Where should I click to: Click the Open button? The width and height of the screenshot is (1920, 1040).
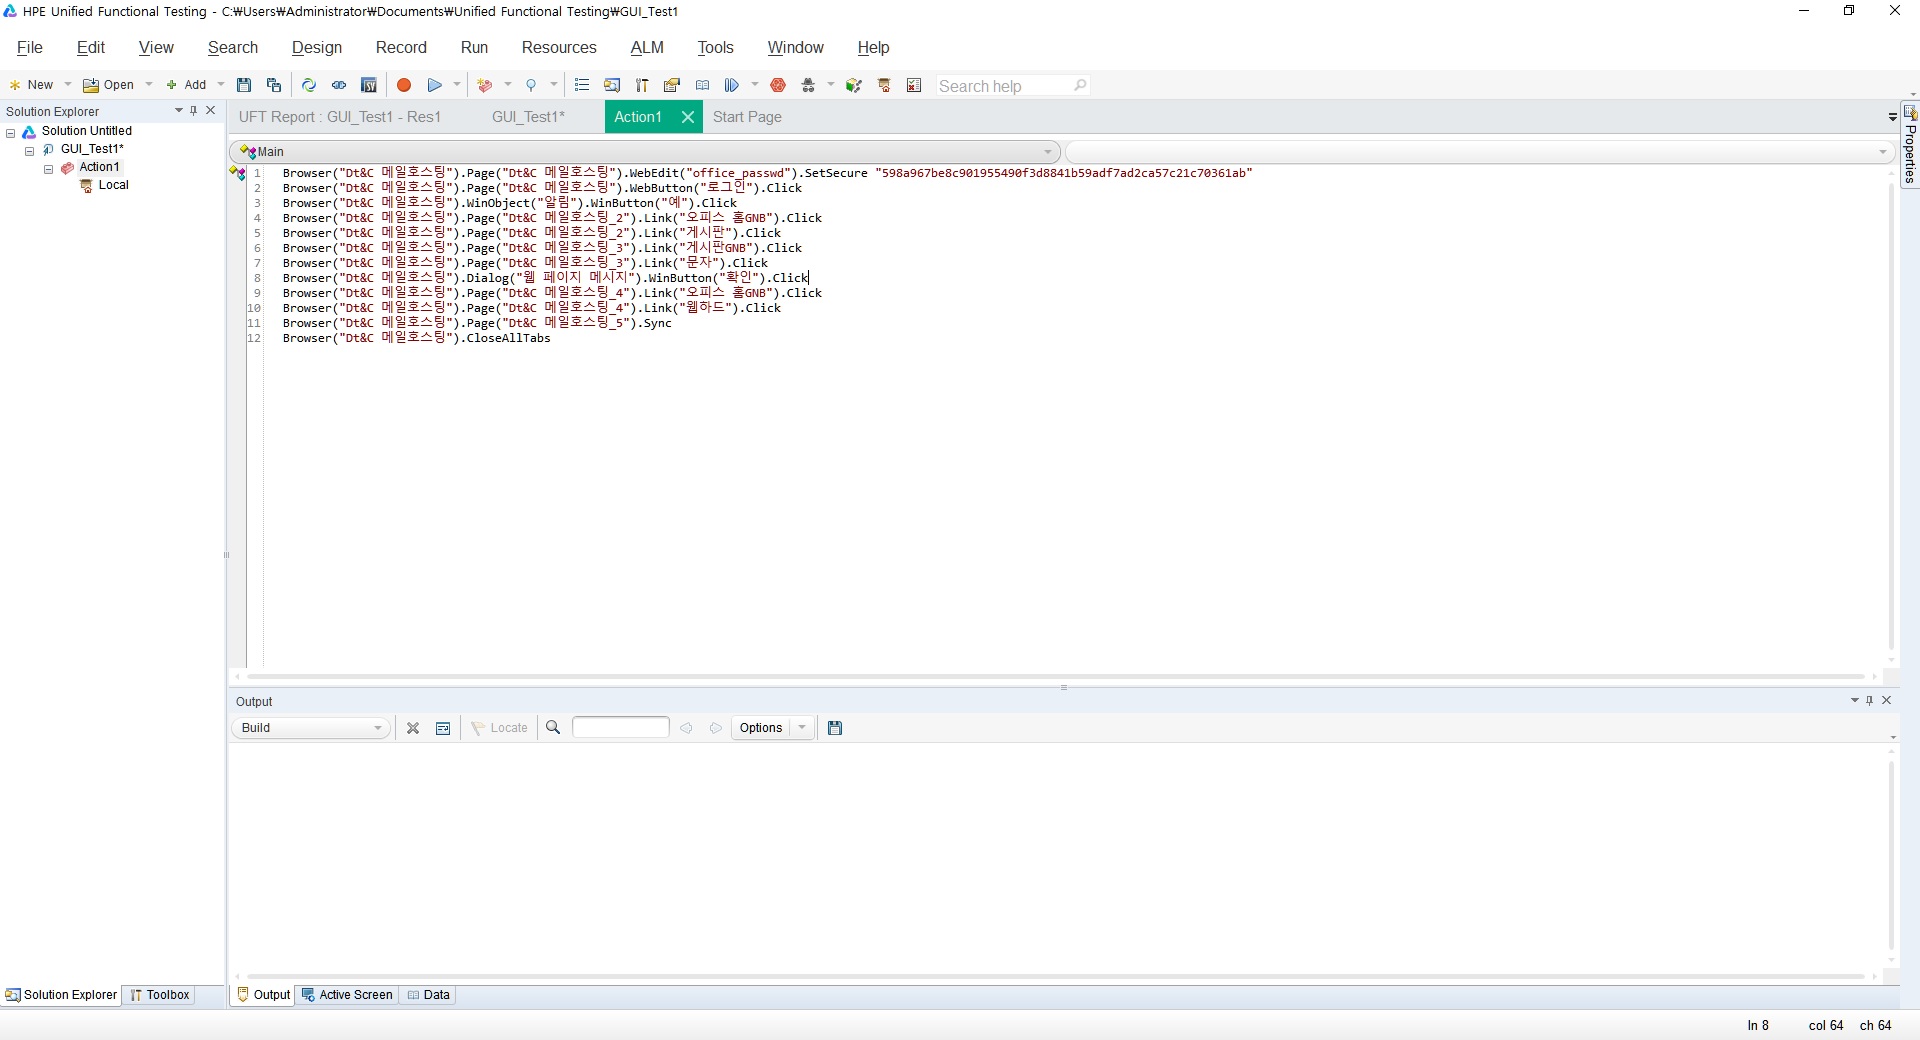point(109,85)
